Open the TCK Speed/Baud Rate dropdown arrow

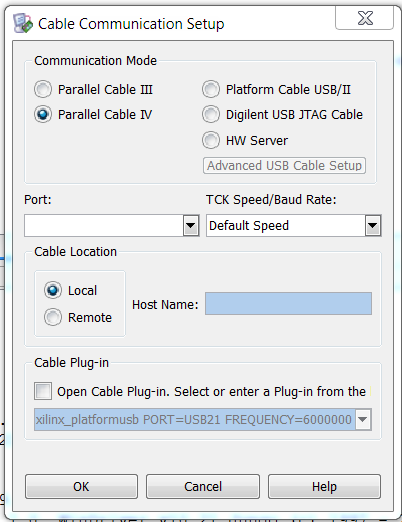[x=373, y=226]
